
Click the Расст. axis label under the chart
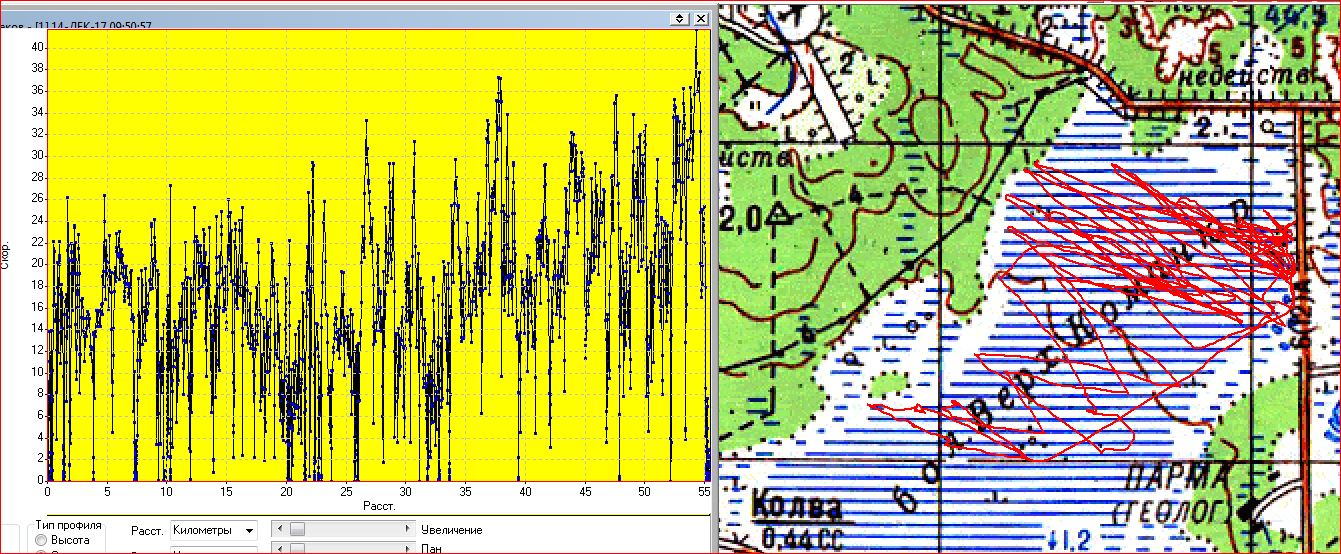pyautogui.click(x=379, y=507)
